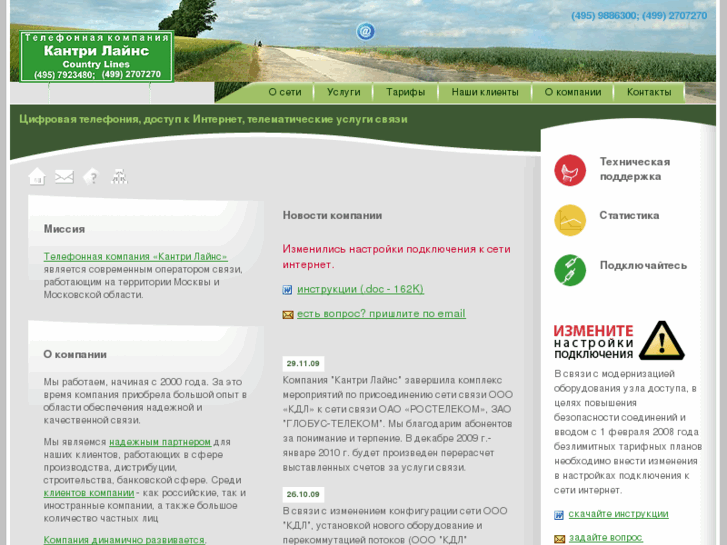
Task: Select the Контакты menu item
Action: [649, 92]
